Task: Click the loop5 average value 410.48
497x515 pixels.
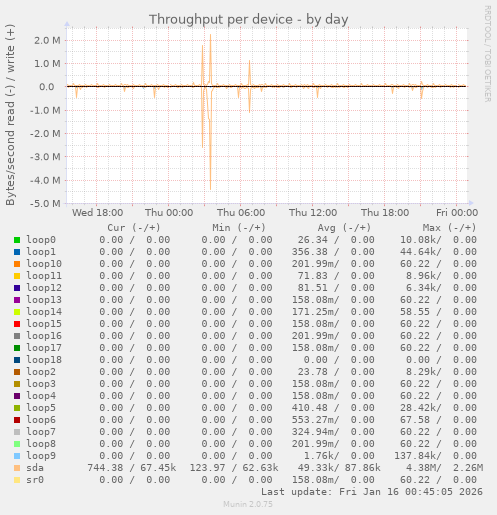Action: (x=310, y=408)
